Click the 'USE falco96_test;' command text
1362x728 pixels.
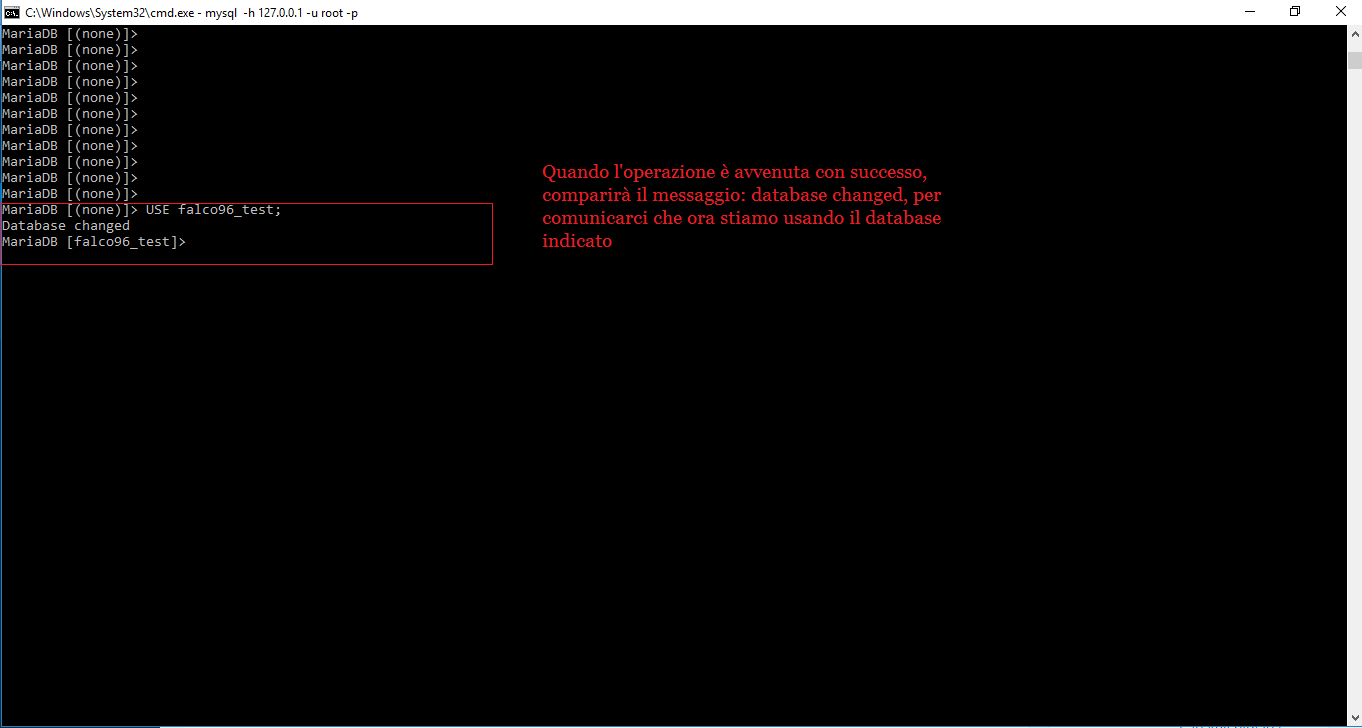pos(214,210)
